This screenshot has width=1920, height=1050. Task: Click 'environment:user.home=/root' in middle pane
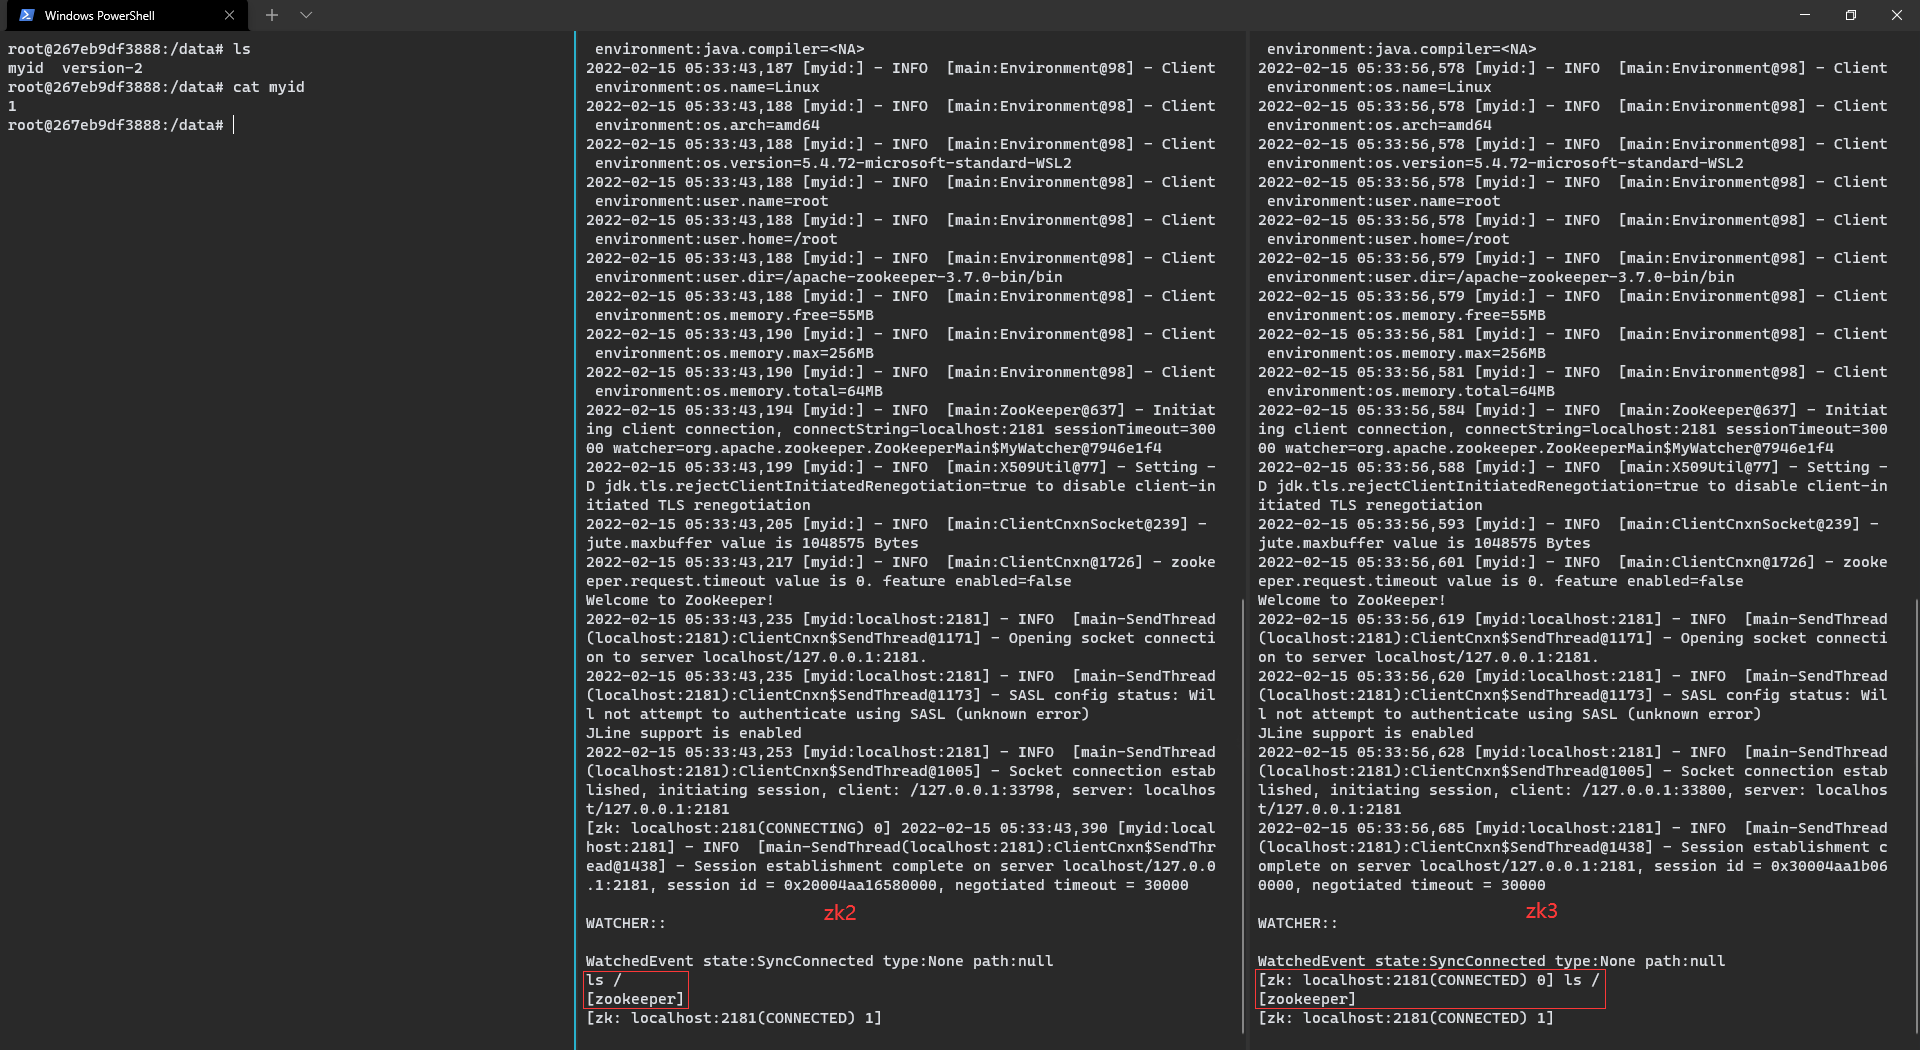tap(716, 239)
